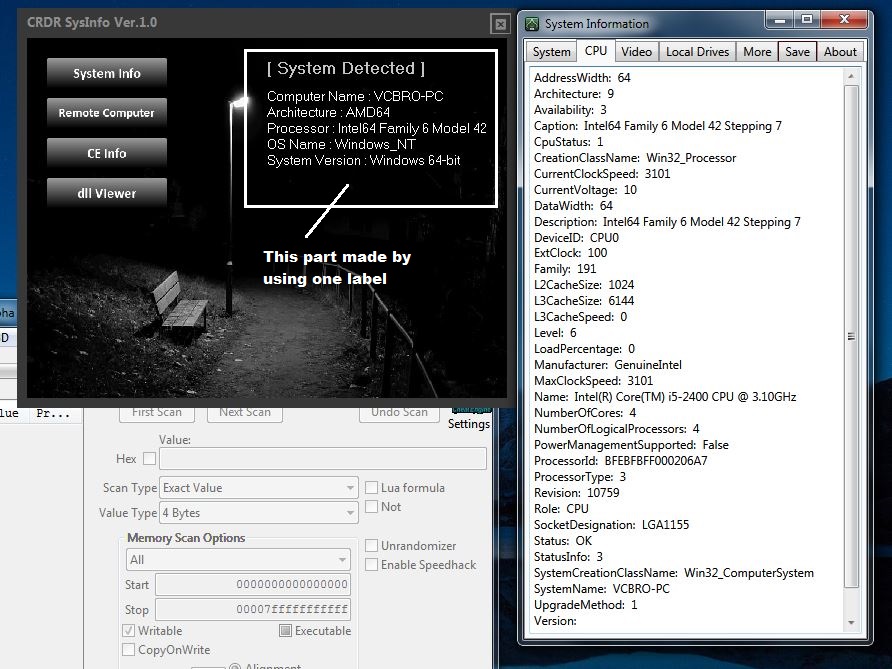
Task: Start a First Scan
Action: (156, 412)
